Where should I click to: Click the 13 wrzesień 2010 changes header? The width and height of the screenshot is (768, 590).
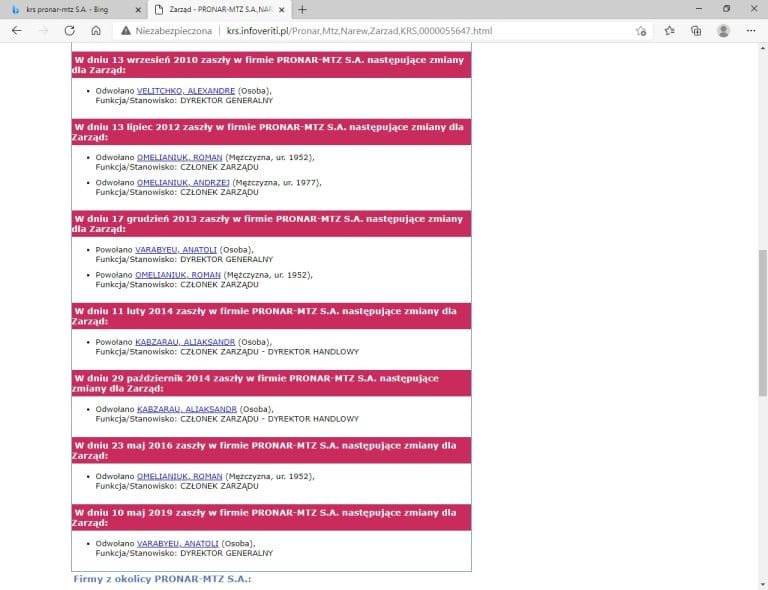[271, 65]
